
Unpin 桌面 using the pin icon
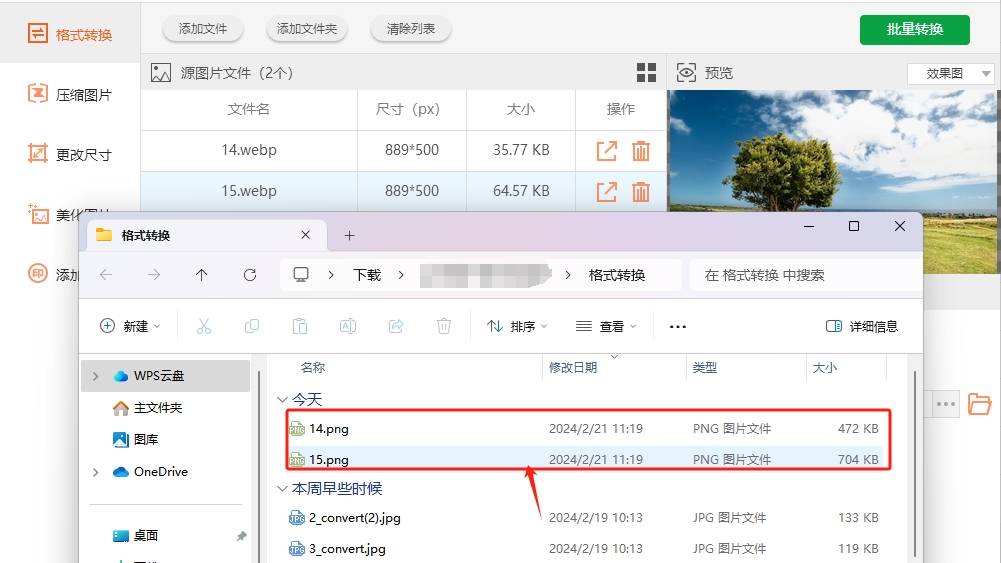pos(241,536)
